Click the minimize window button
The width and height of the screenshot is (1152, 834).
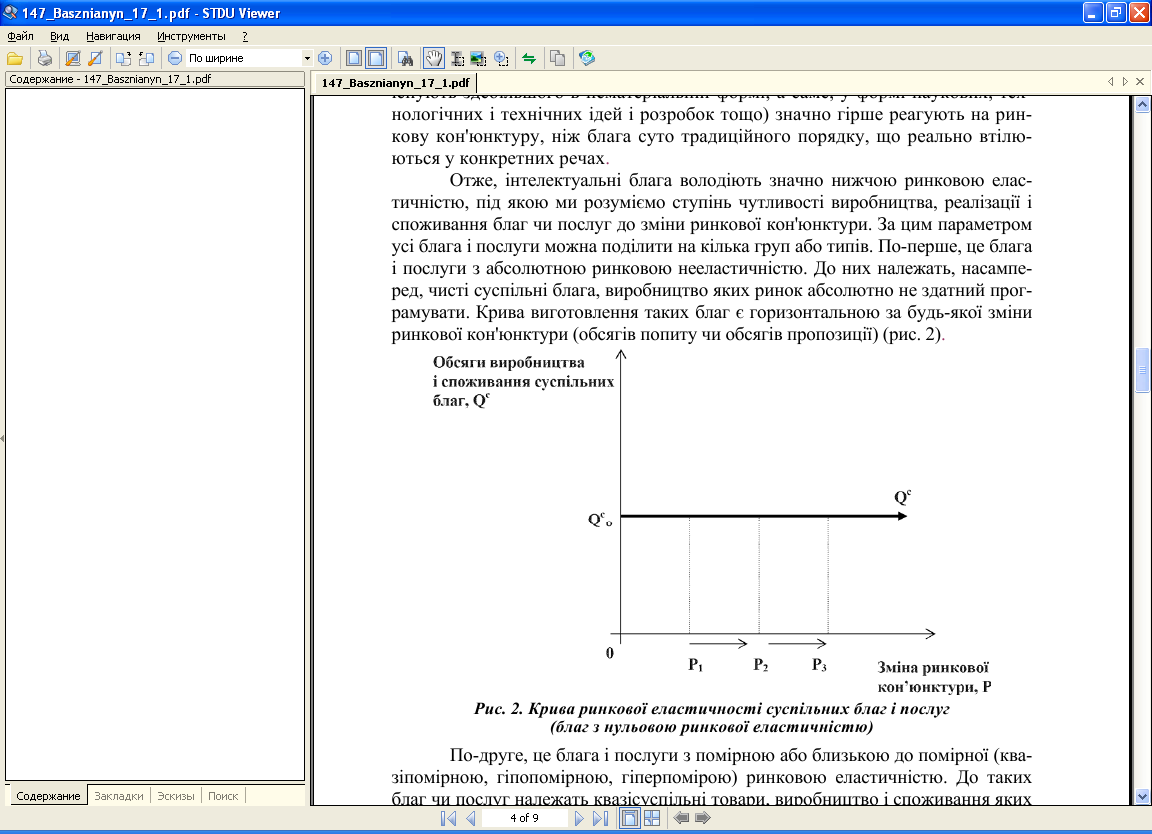1093,12
